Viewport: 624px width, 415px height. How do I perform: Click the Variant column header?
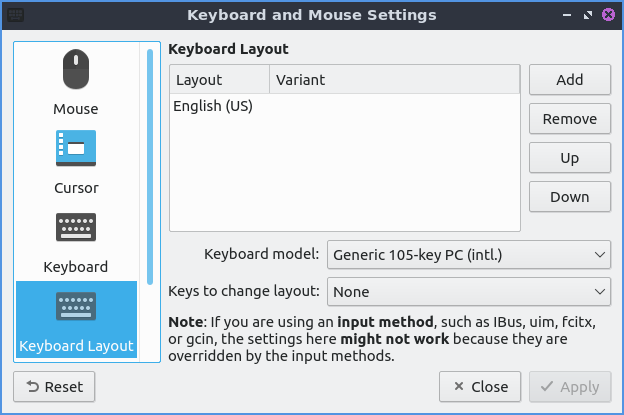(394, 80)
